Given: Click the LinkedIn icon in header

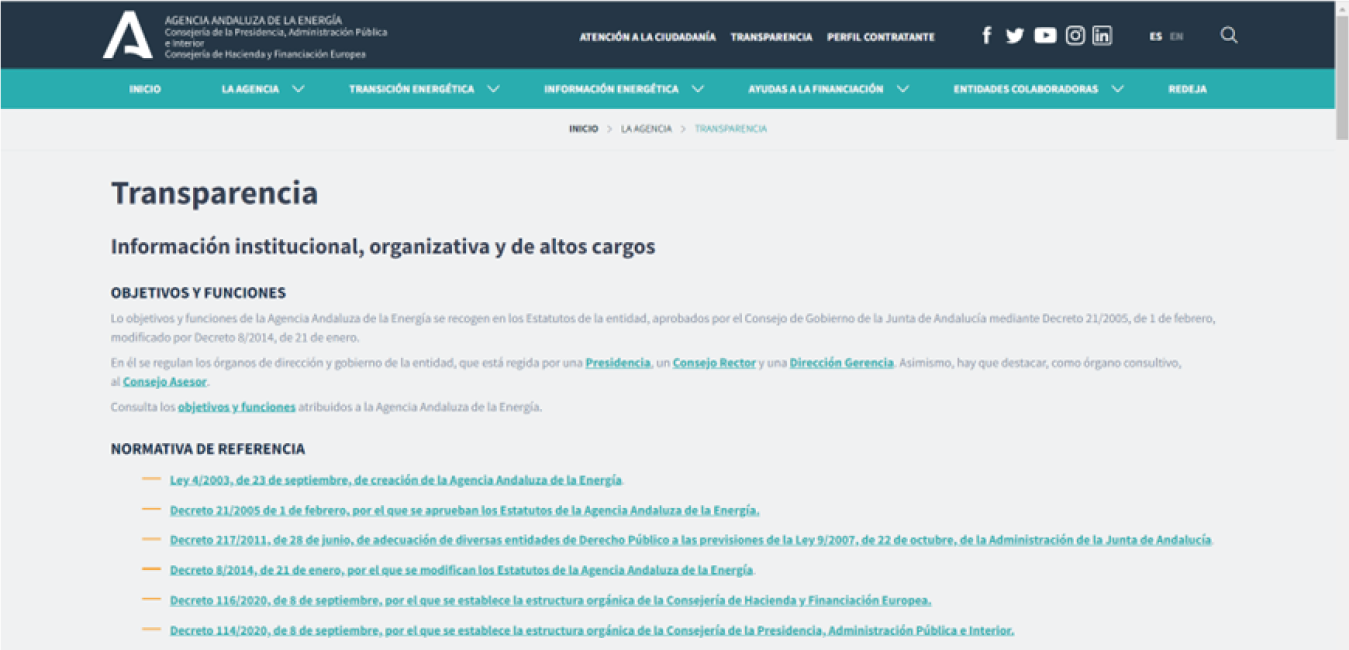Looking at the screenshot, I should (x=1102, y=36).
